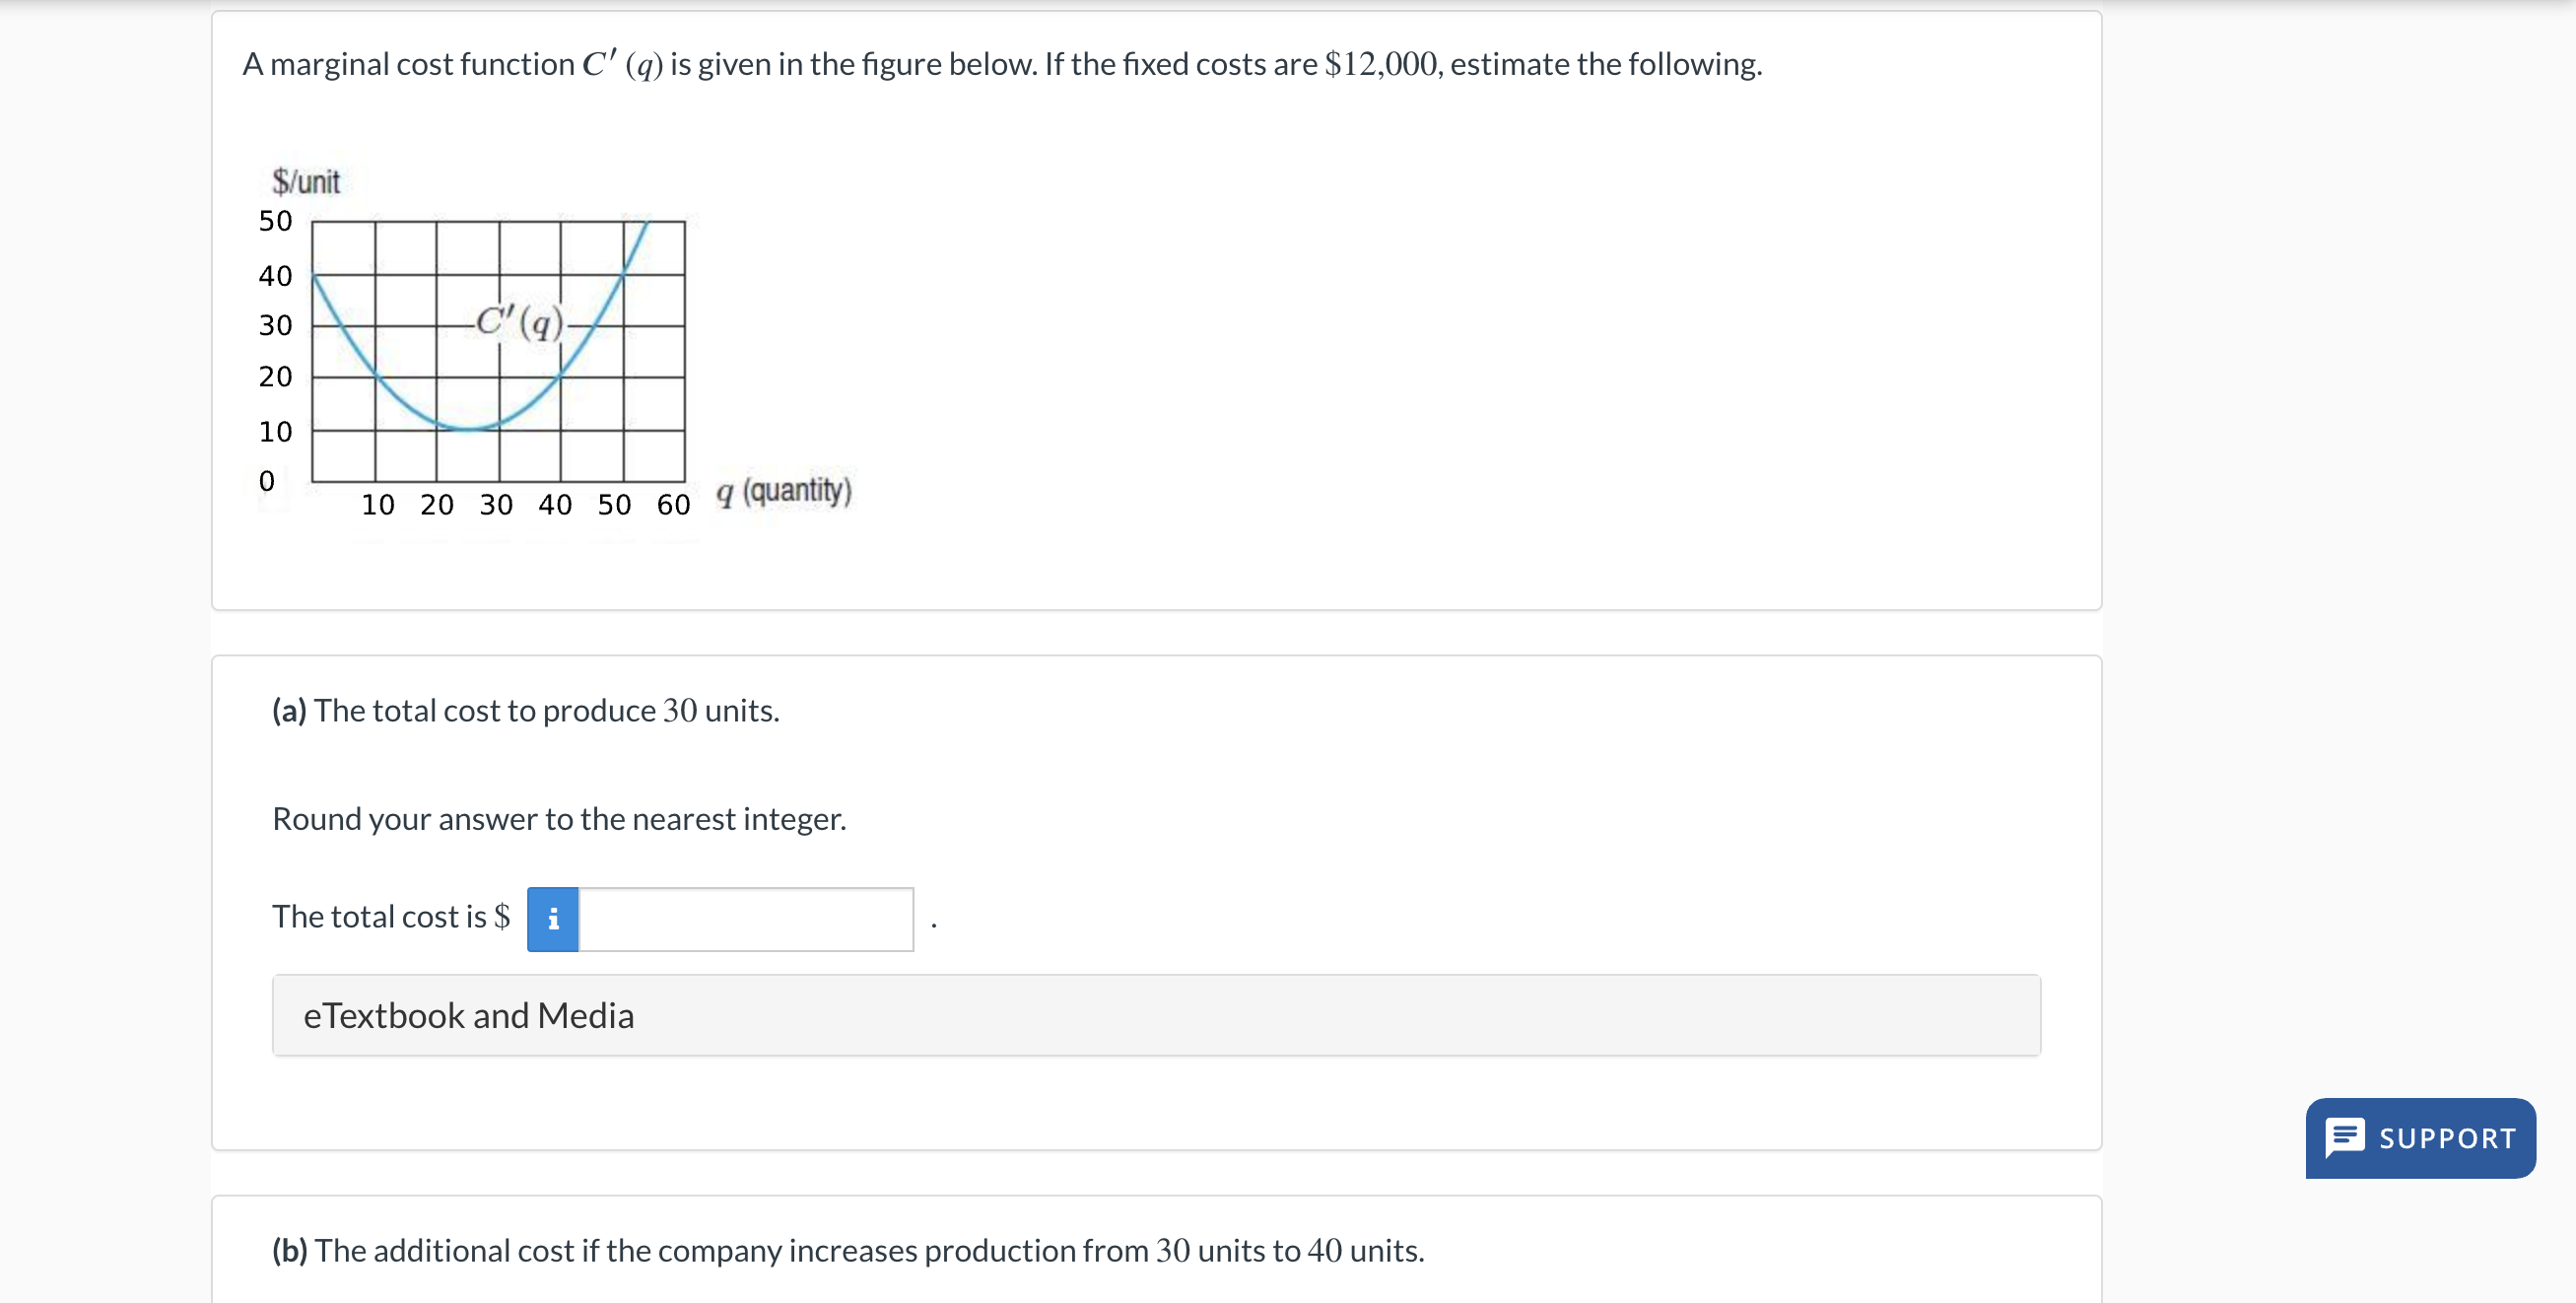Click the eTextbook and Media link
Image resolution: width=2576 pixels, height=1303 pixels.
coord(468,1014)
